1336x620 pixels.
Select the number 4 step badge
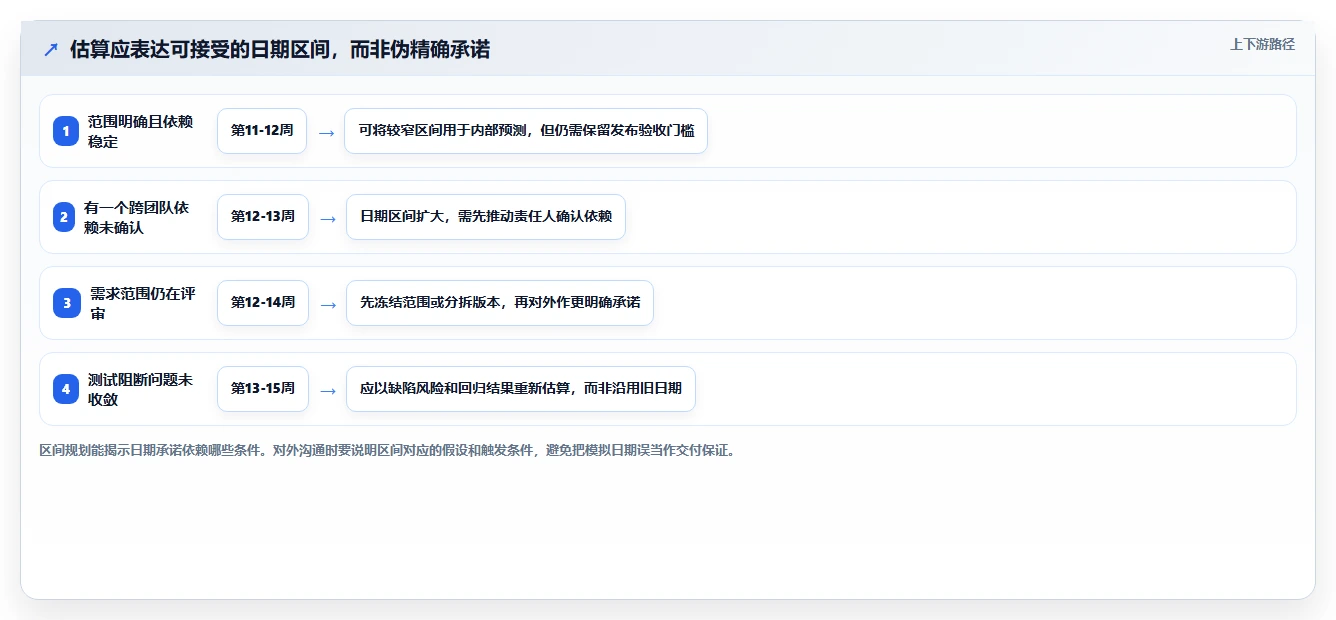[66, 389]
